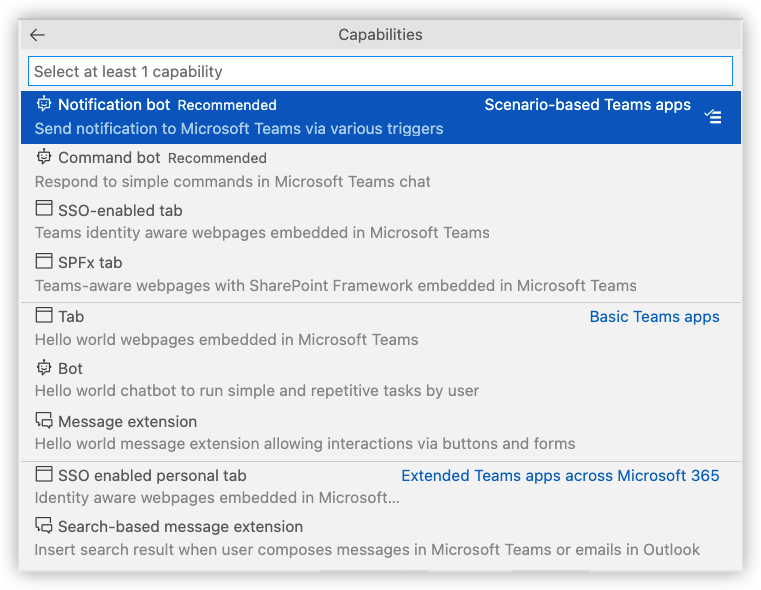
Task: Click 'Respond to simple commands in Microsoft Teams chat'
Action: (232, 181)
